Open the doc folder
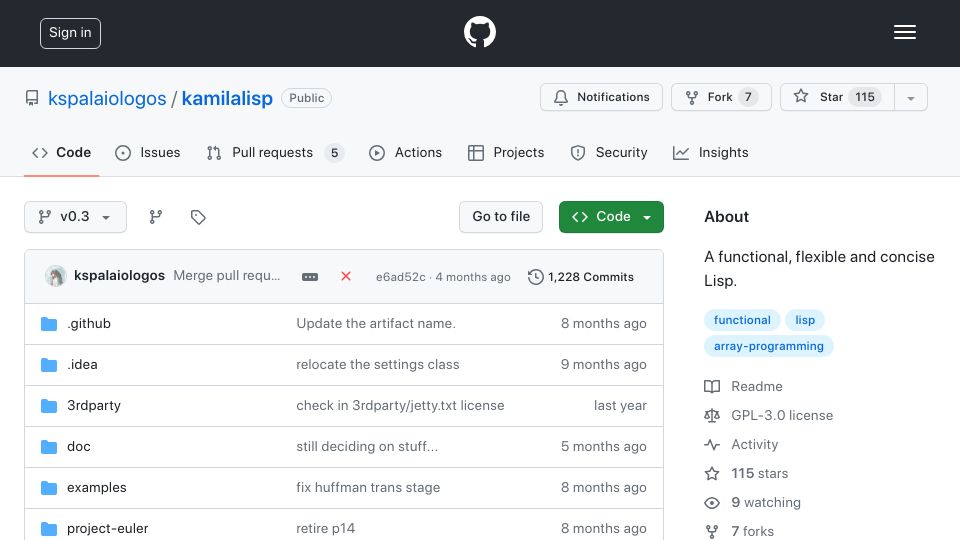Viewport: 960px width, 540px height. [78, 446]
